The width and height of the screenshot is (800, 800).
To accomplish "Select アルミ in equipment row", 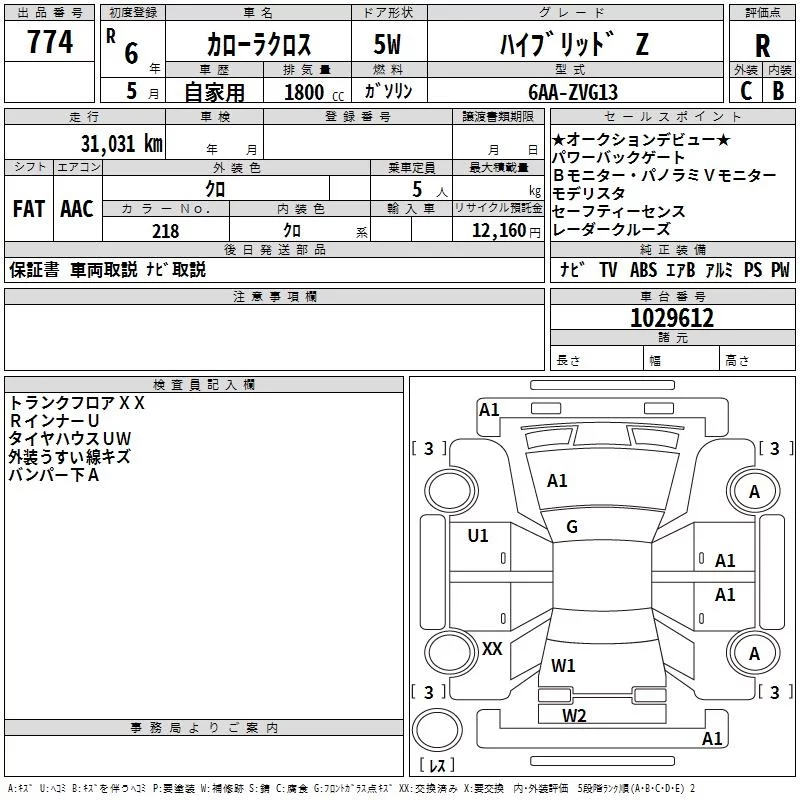I will coord(719,270).
